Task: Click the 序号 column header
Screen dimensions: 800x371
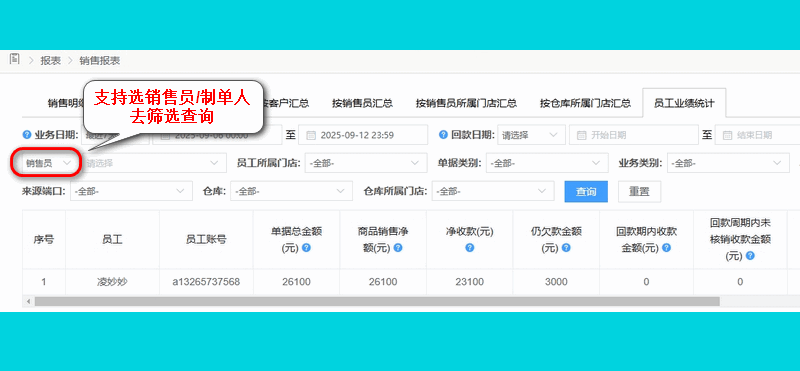Action: tap(44, 239)
